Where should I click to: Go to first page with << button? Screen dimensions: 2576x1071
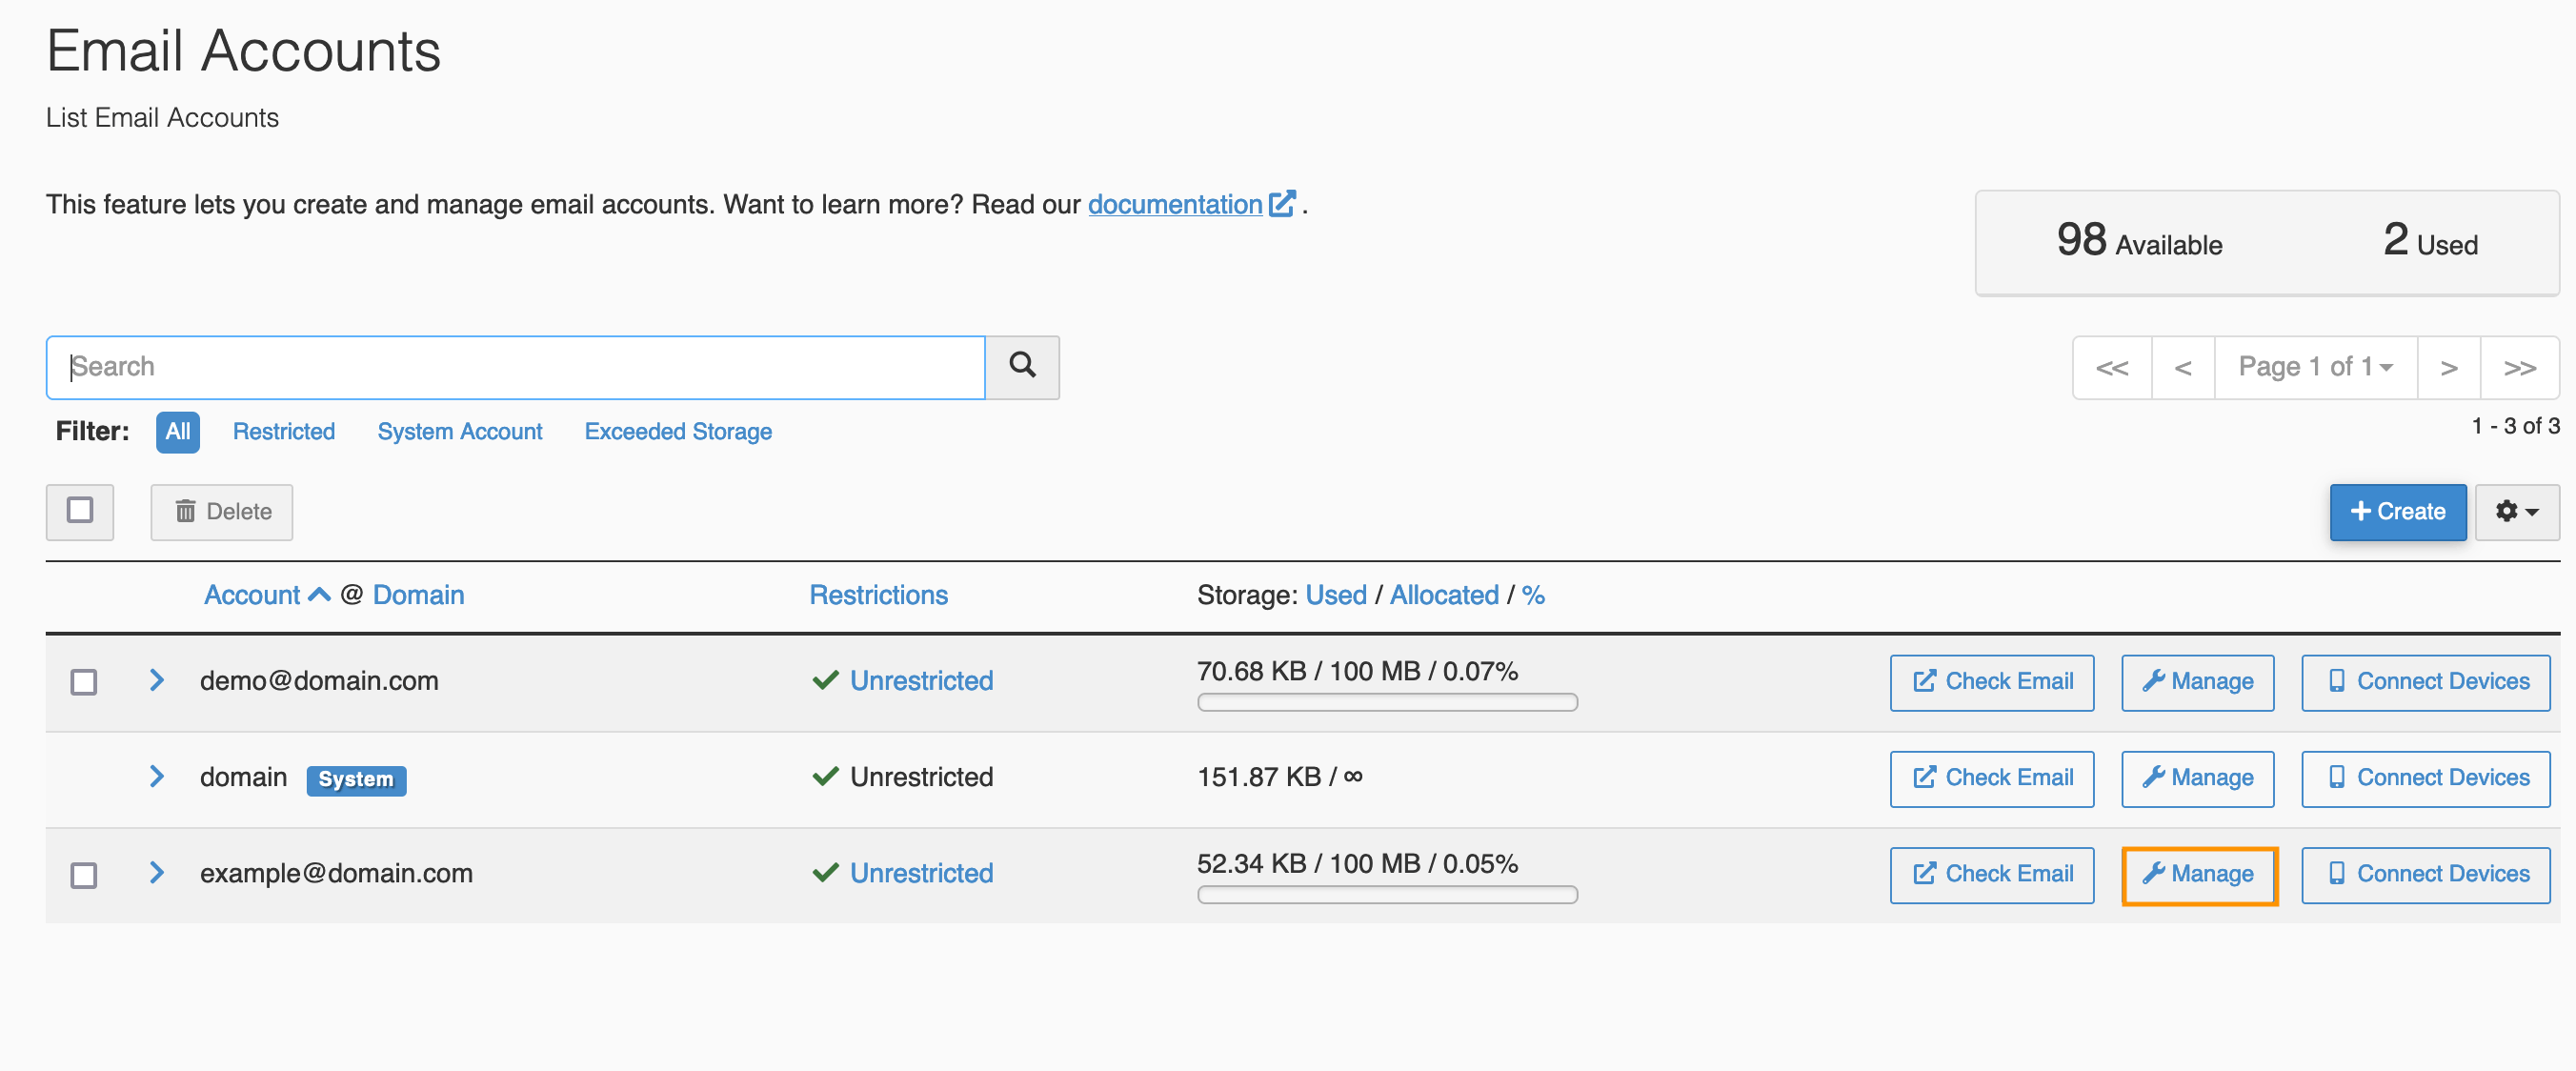tap(2112, 368)
